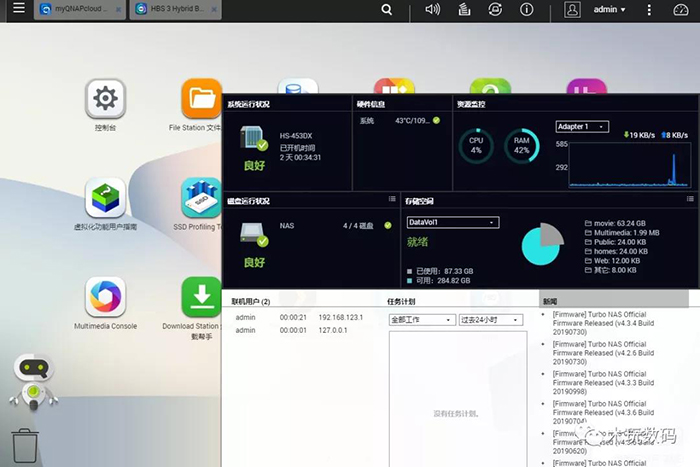Select the homes: 24.00 KB folder entry
This screenshot has width=700, height=467.
[x=616, y=251]
